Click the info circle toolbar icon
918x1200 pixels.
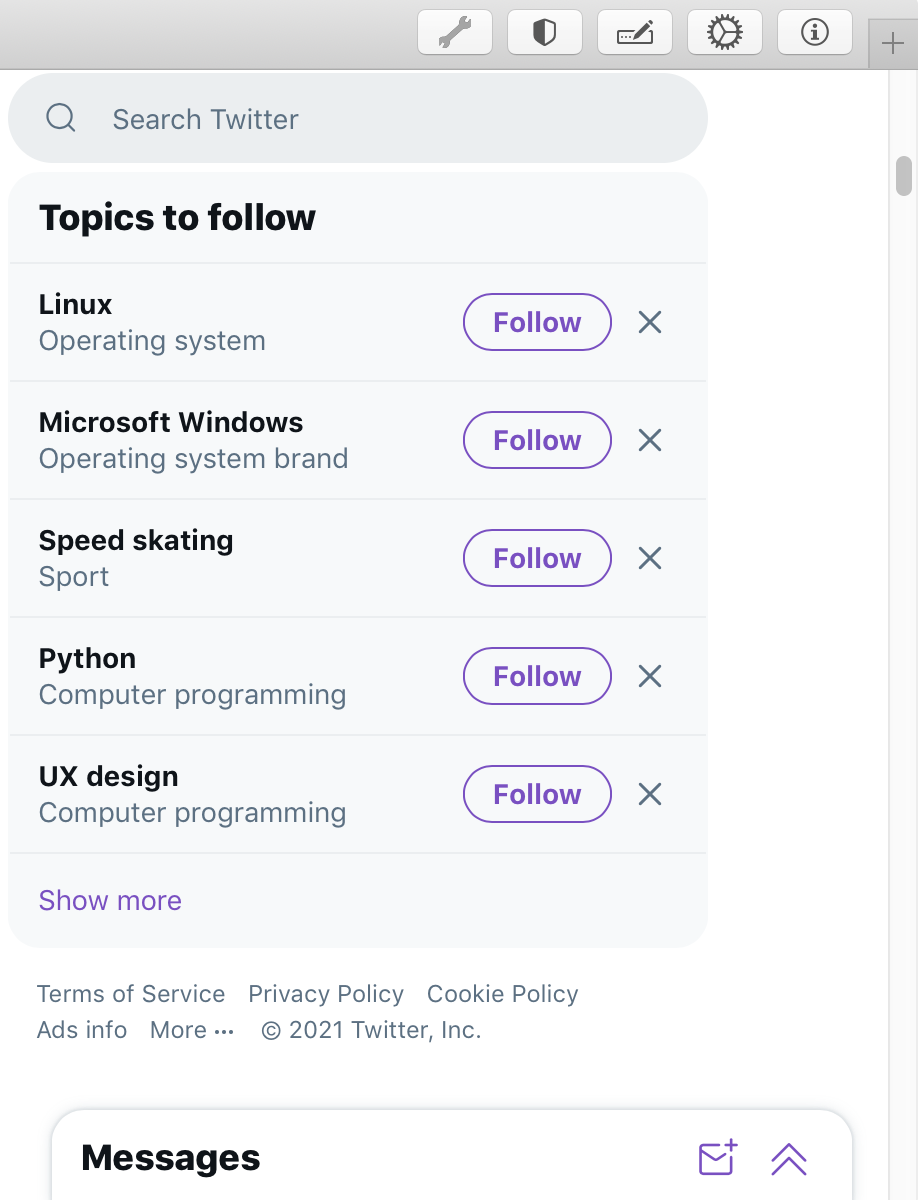point(815,33)
